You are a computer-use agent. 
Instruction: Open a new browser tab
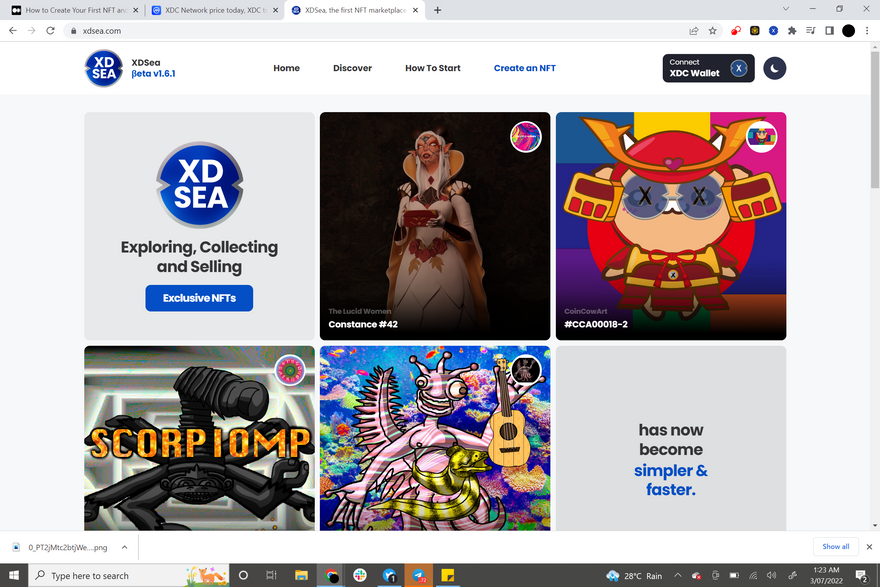(x=437, y=10)
